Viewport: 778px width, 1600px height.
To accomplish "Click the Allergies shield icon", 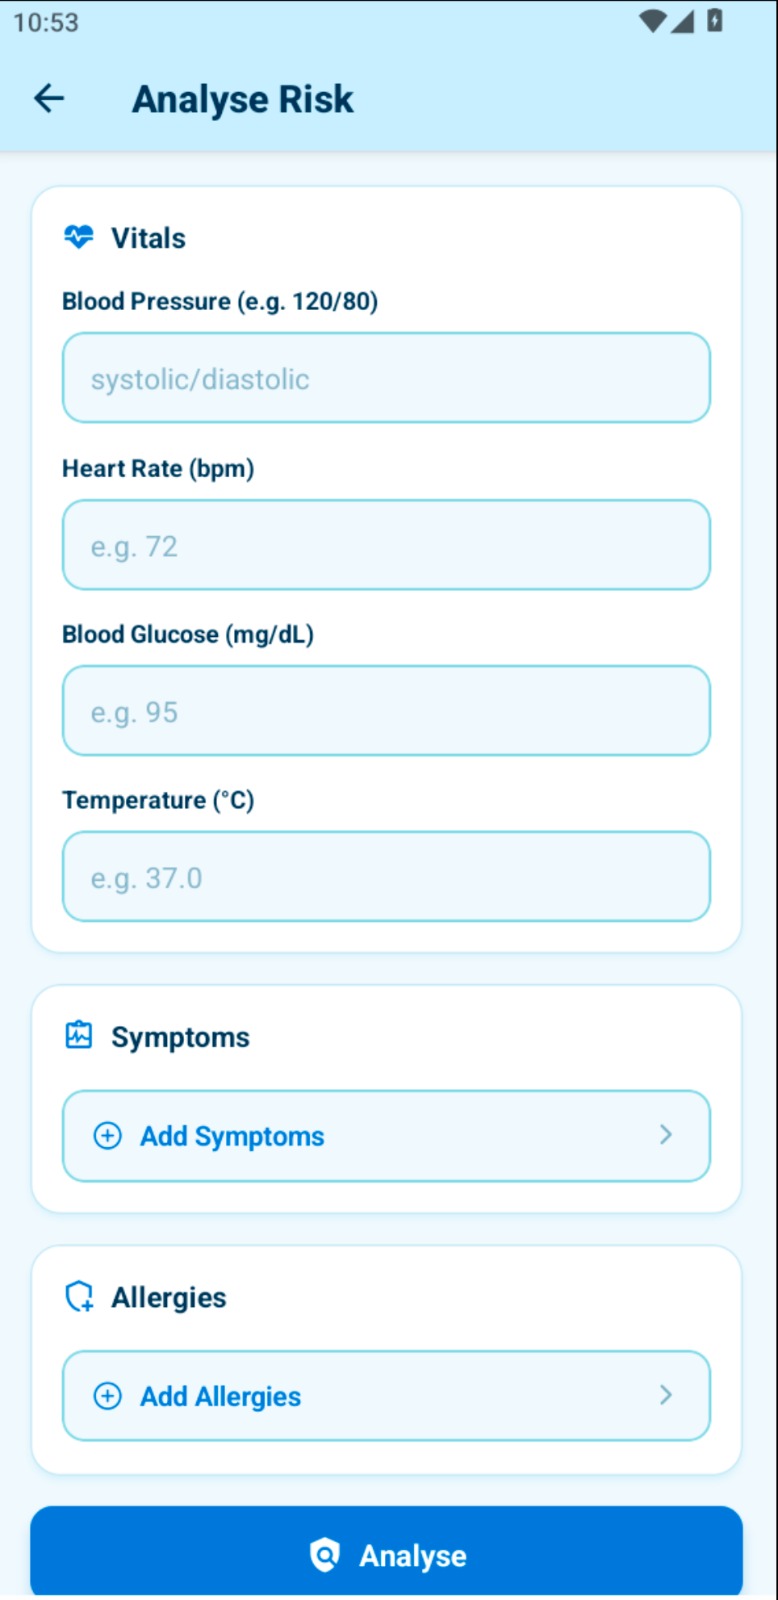I will (x=79, y=1296).
